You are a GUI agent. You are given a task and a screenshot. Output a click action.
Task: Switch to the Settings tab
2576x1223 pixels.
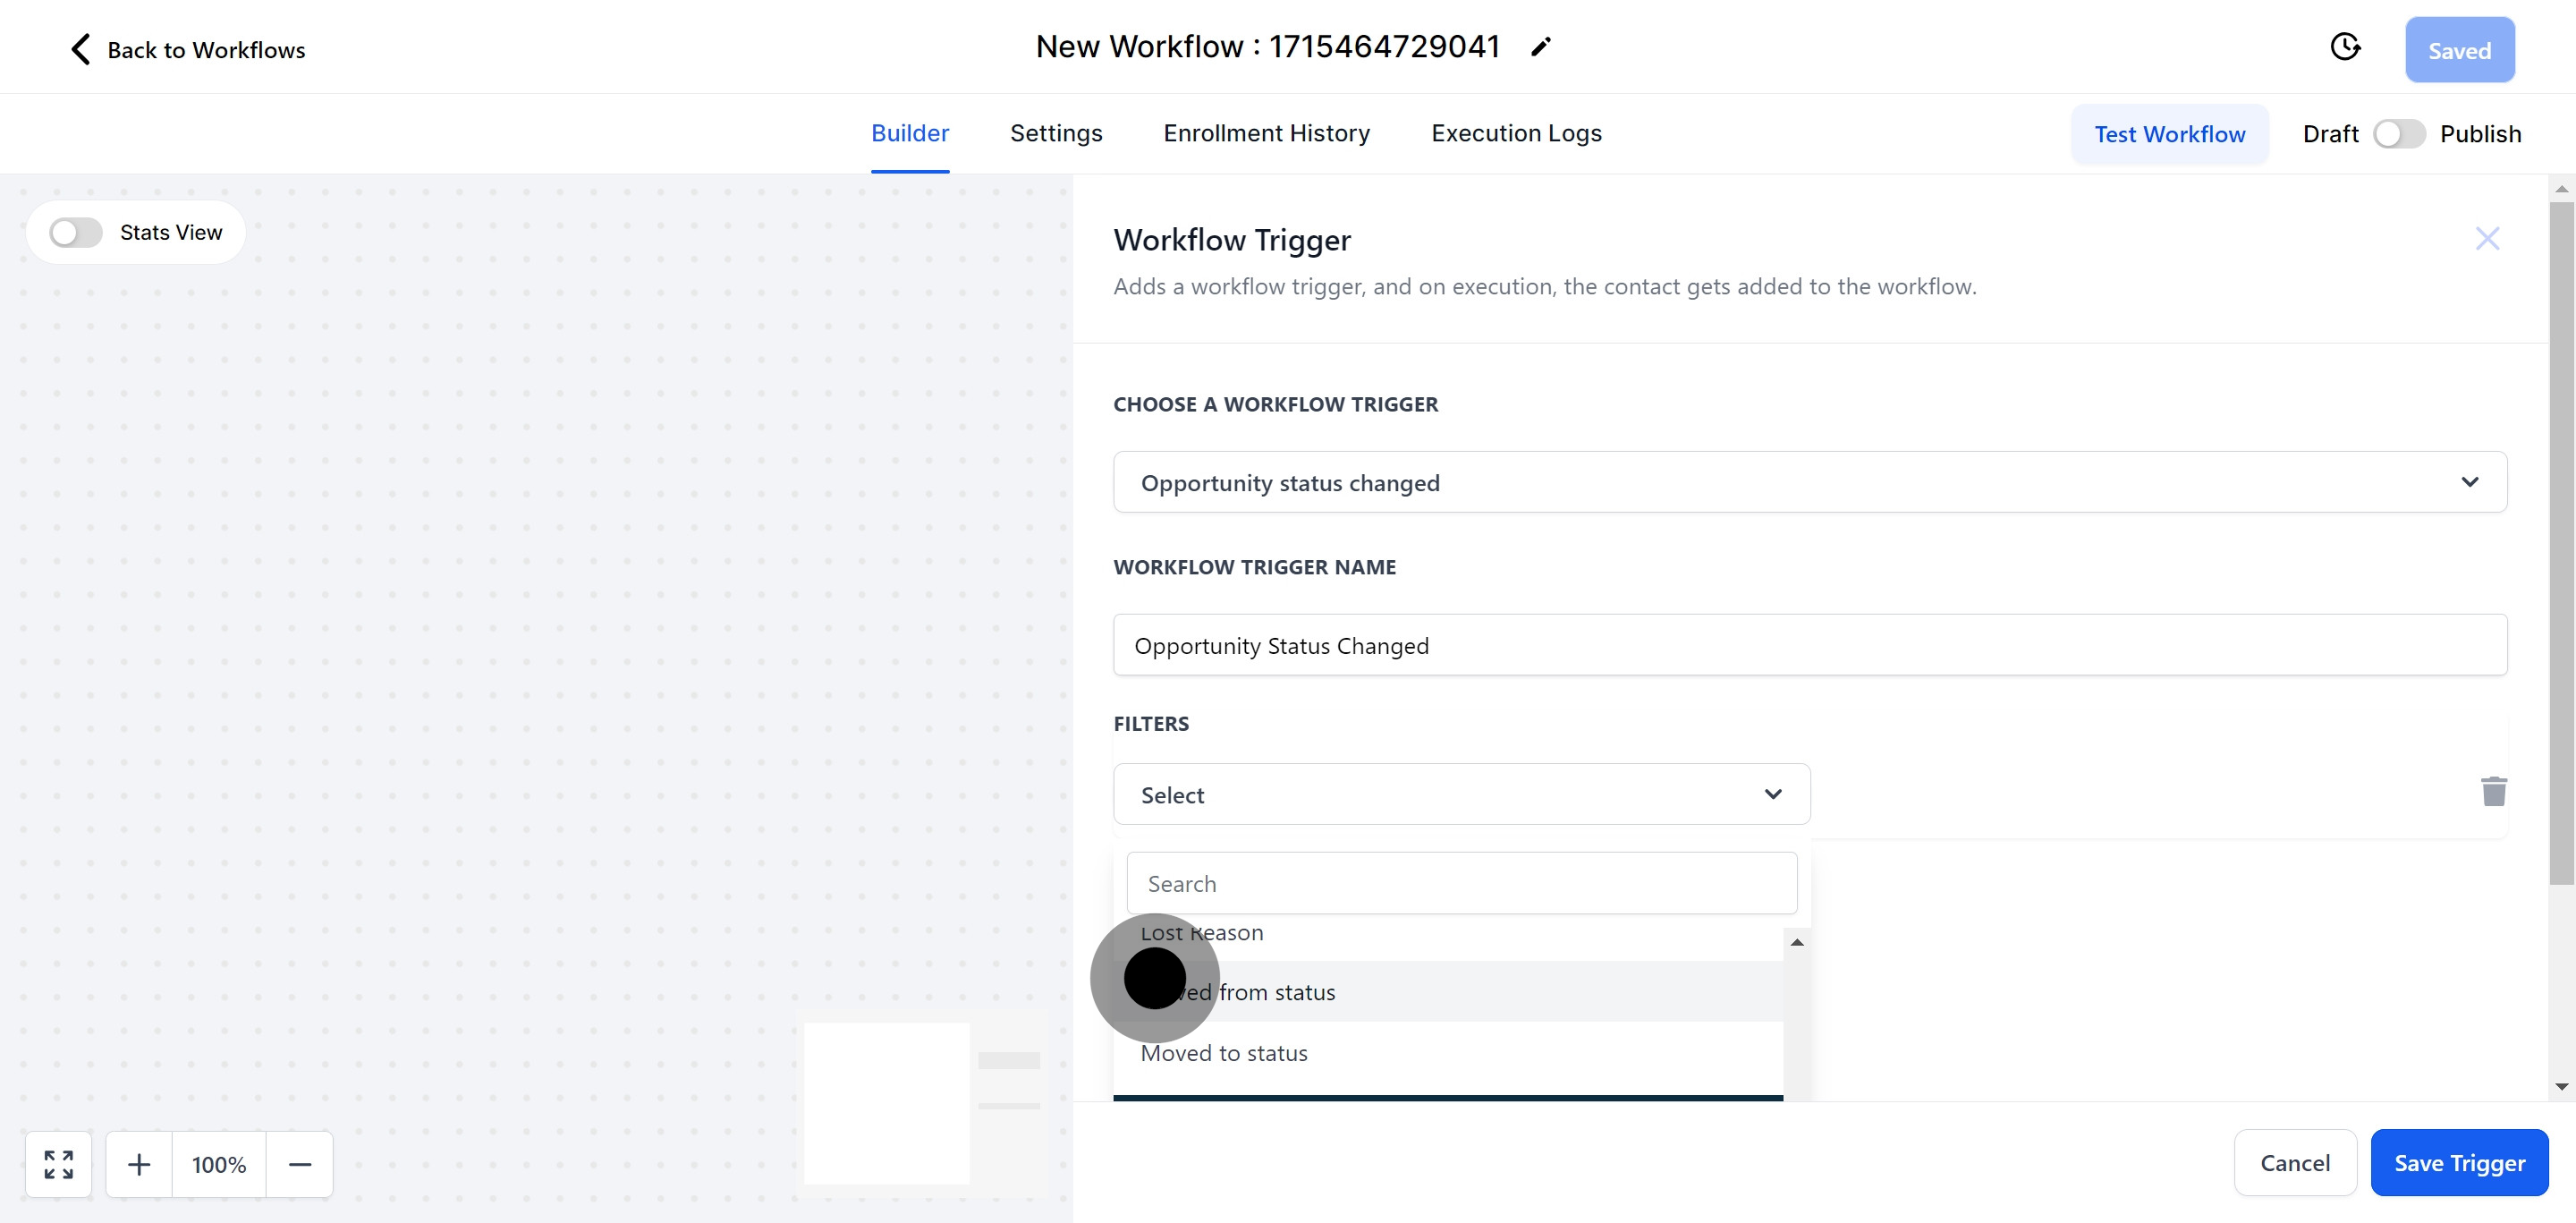point(1055,133)
